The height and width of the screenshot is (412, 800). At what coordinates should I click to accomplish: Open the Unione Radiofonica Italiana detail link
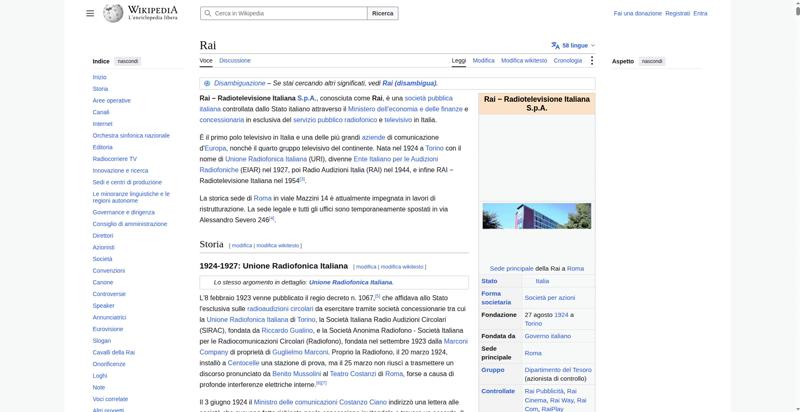[x=351, y=282]
